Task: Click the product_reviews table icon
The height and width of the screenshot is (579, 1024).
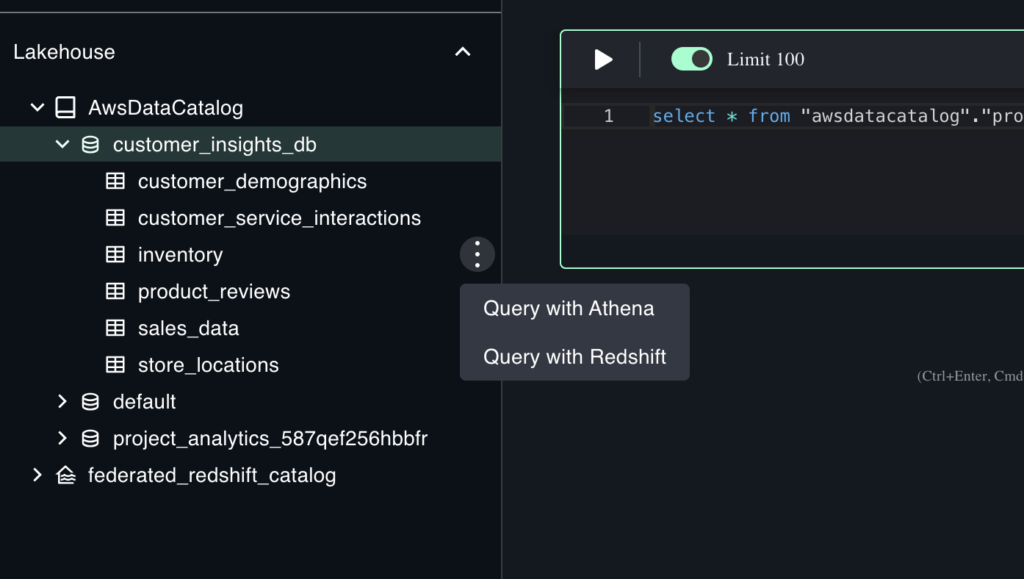Action: coord(115,291)
